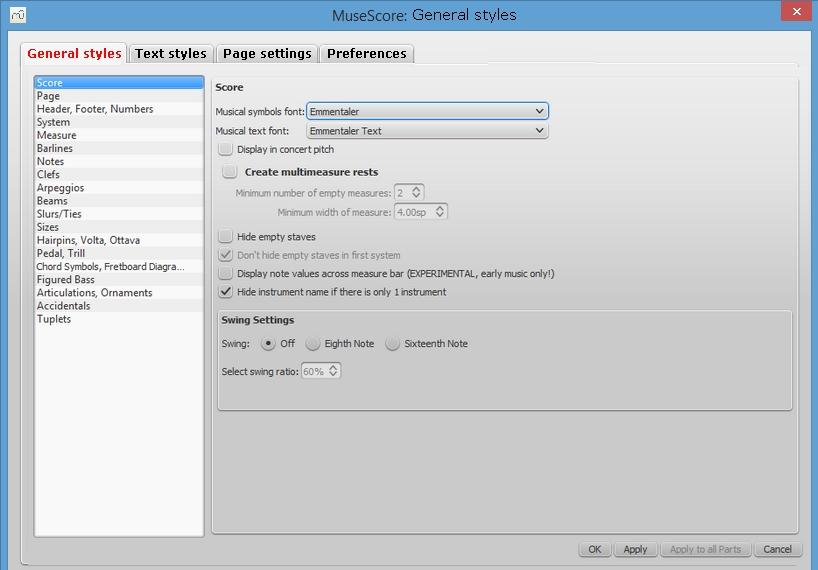Enable Display in concert pitch

(x=225, y=149)
